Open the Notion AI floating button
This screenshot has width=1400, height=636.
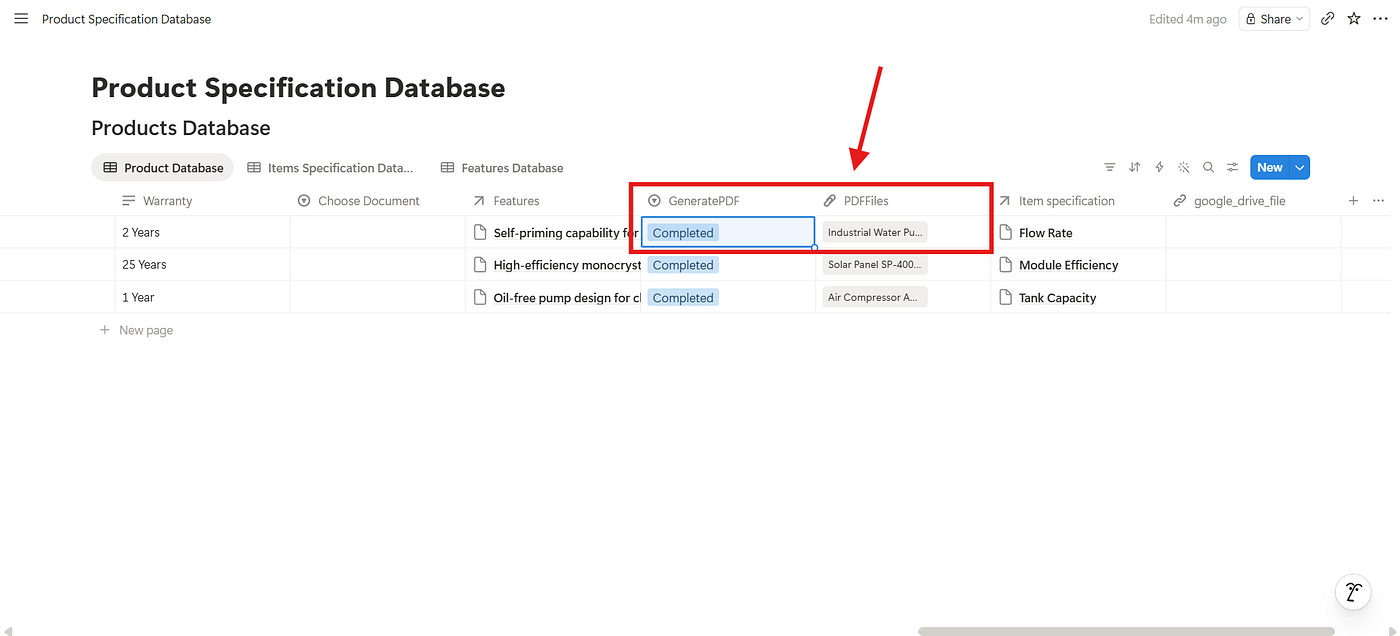click(x=1353, y=592)
